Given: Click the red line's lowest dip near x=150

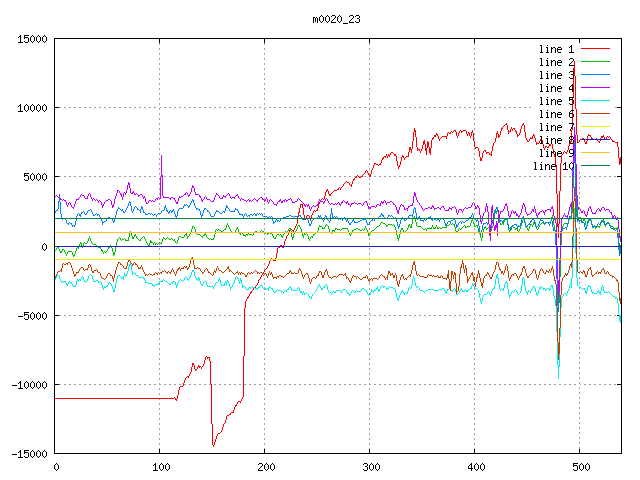Looking at the screenshot, I should coord(213,445).
